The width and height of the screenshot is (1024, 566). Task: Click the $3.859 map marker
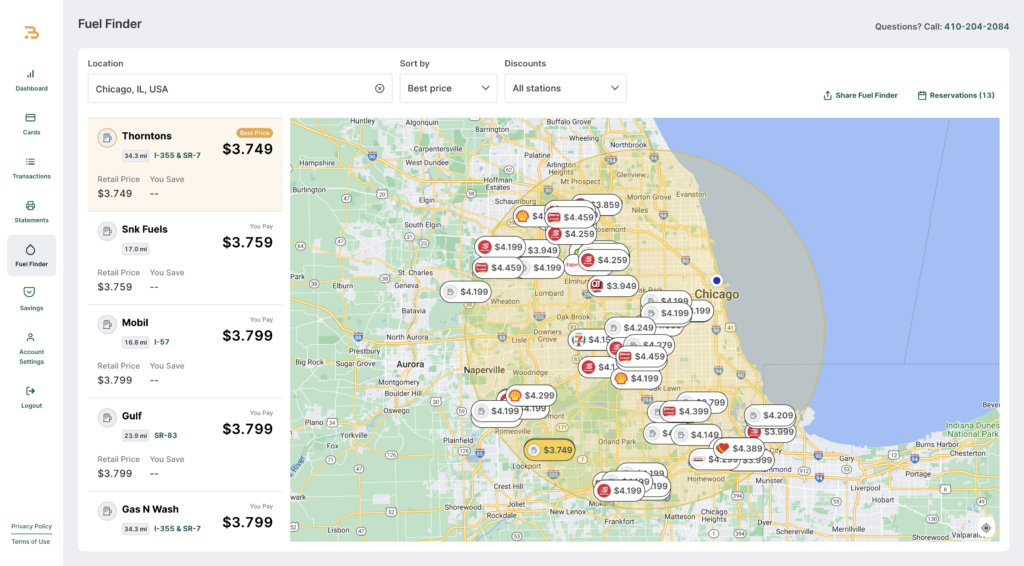(x=605, y=204)
